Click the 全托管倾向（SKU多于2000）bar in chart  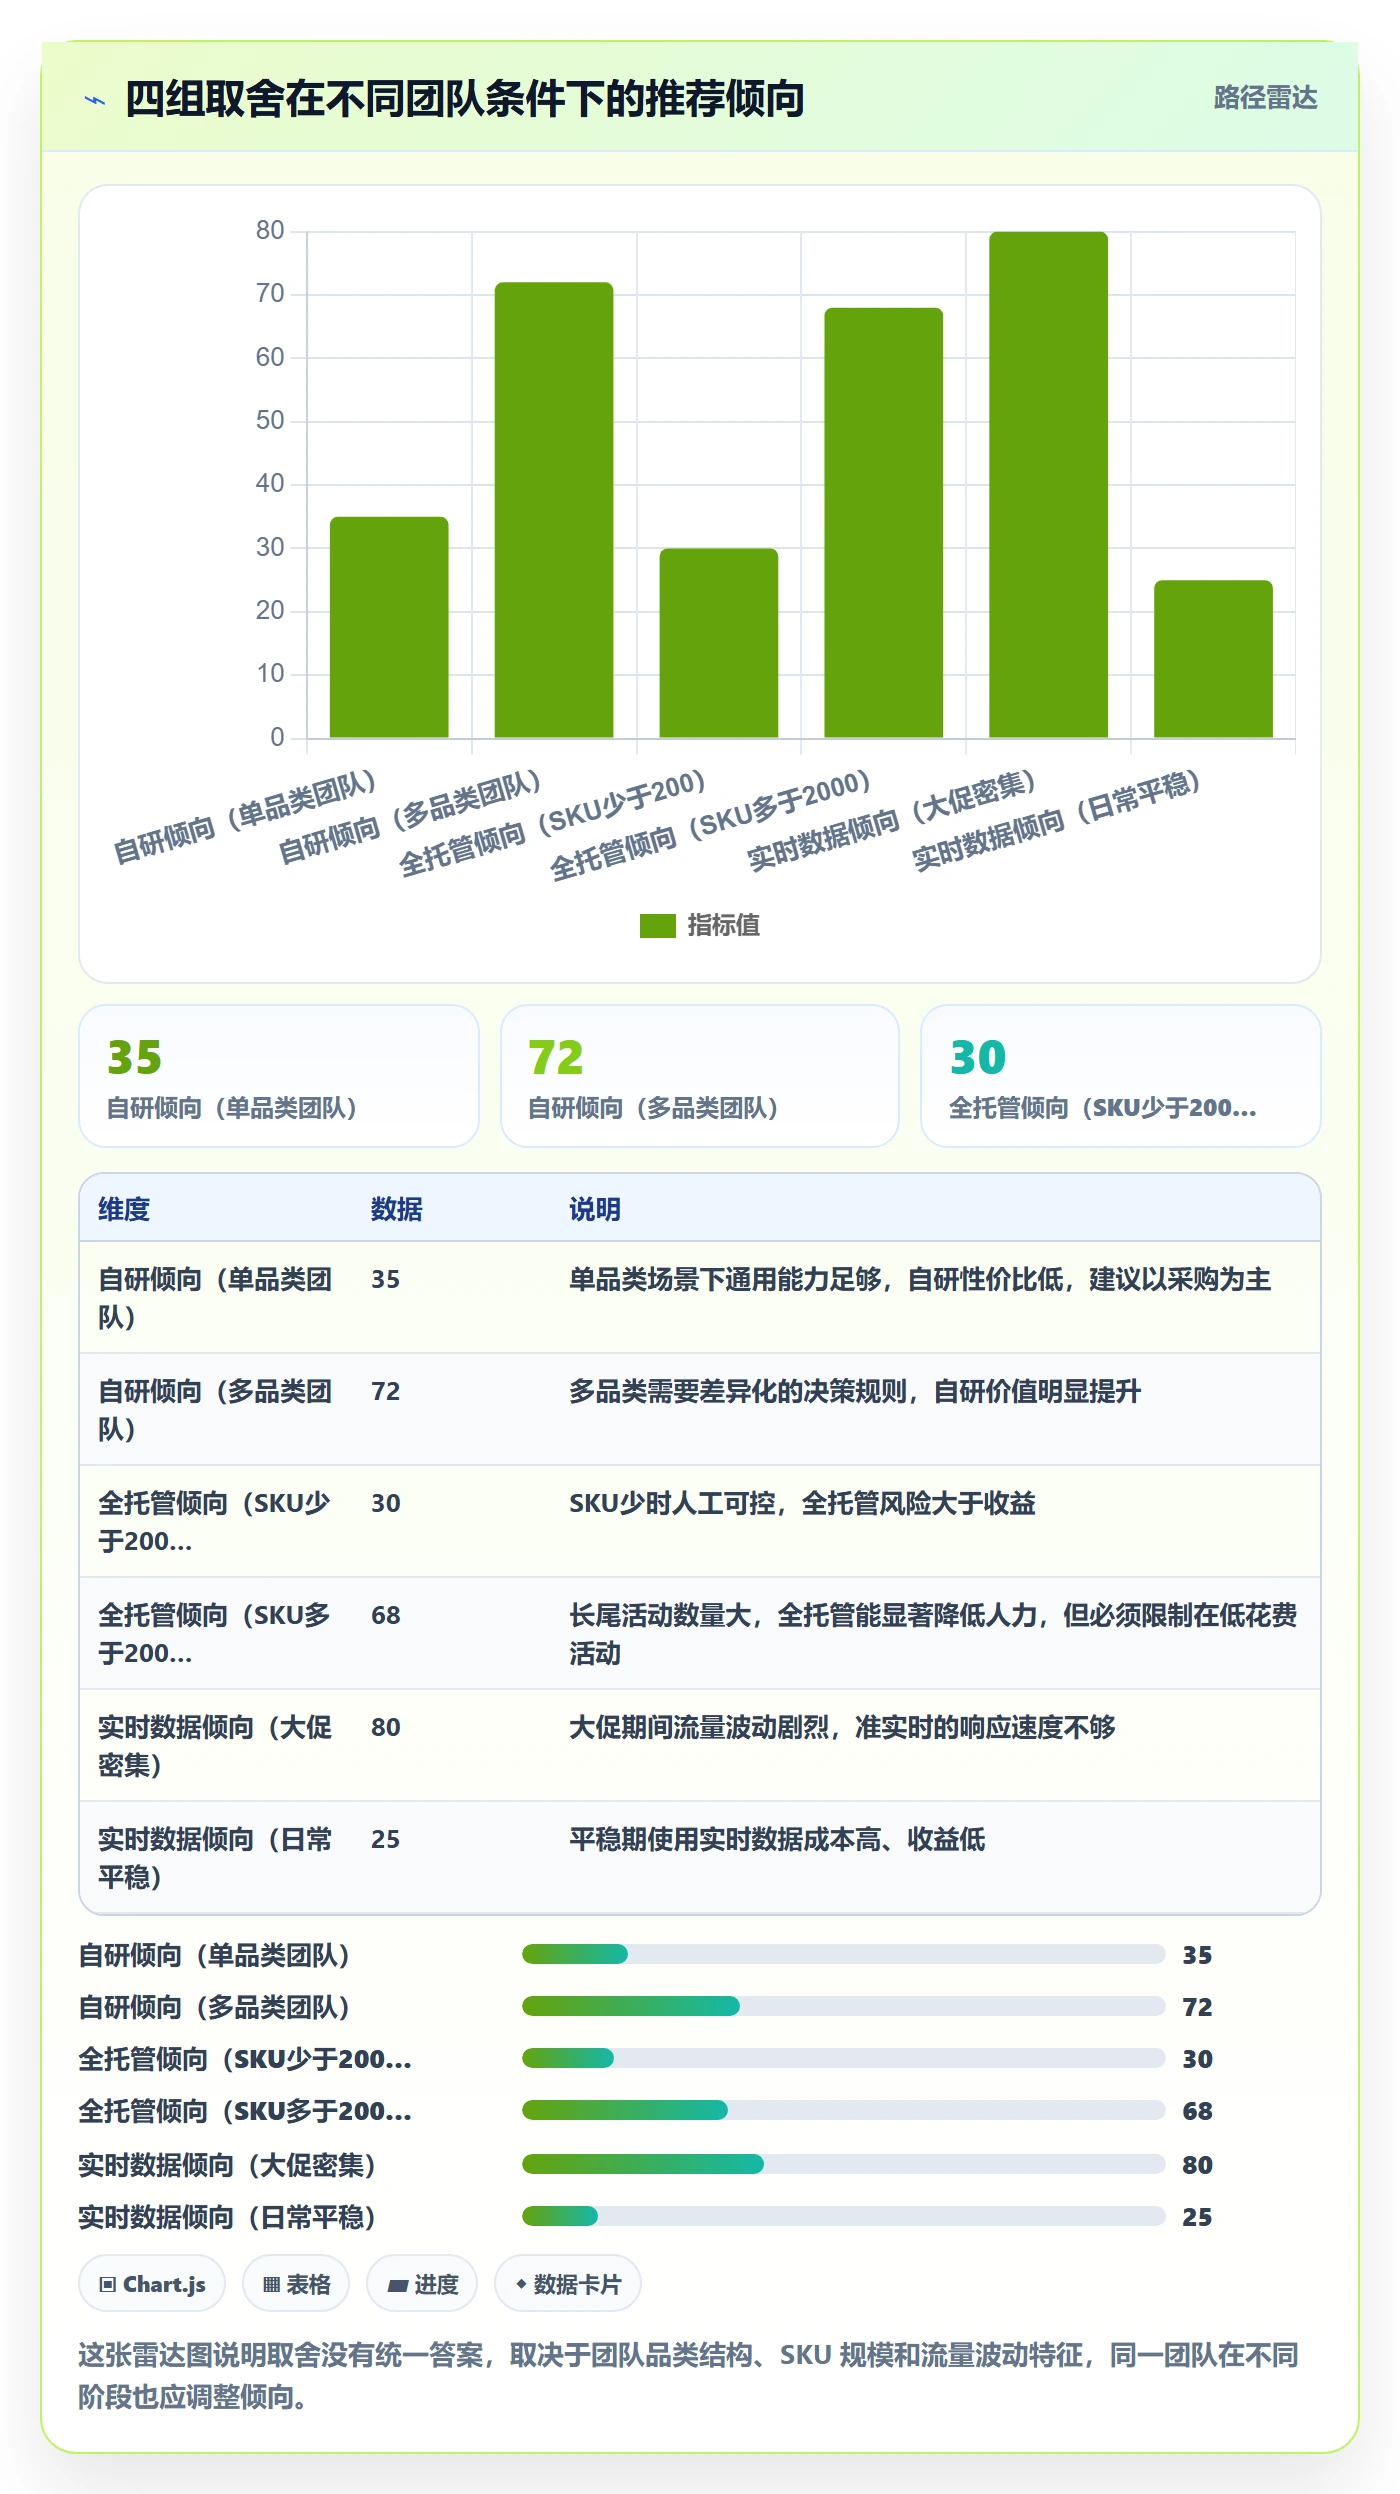tap(883, 523)
